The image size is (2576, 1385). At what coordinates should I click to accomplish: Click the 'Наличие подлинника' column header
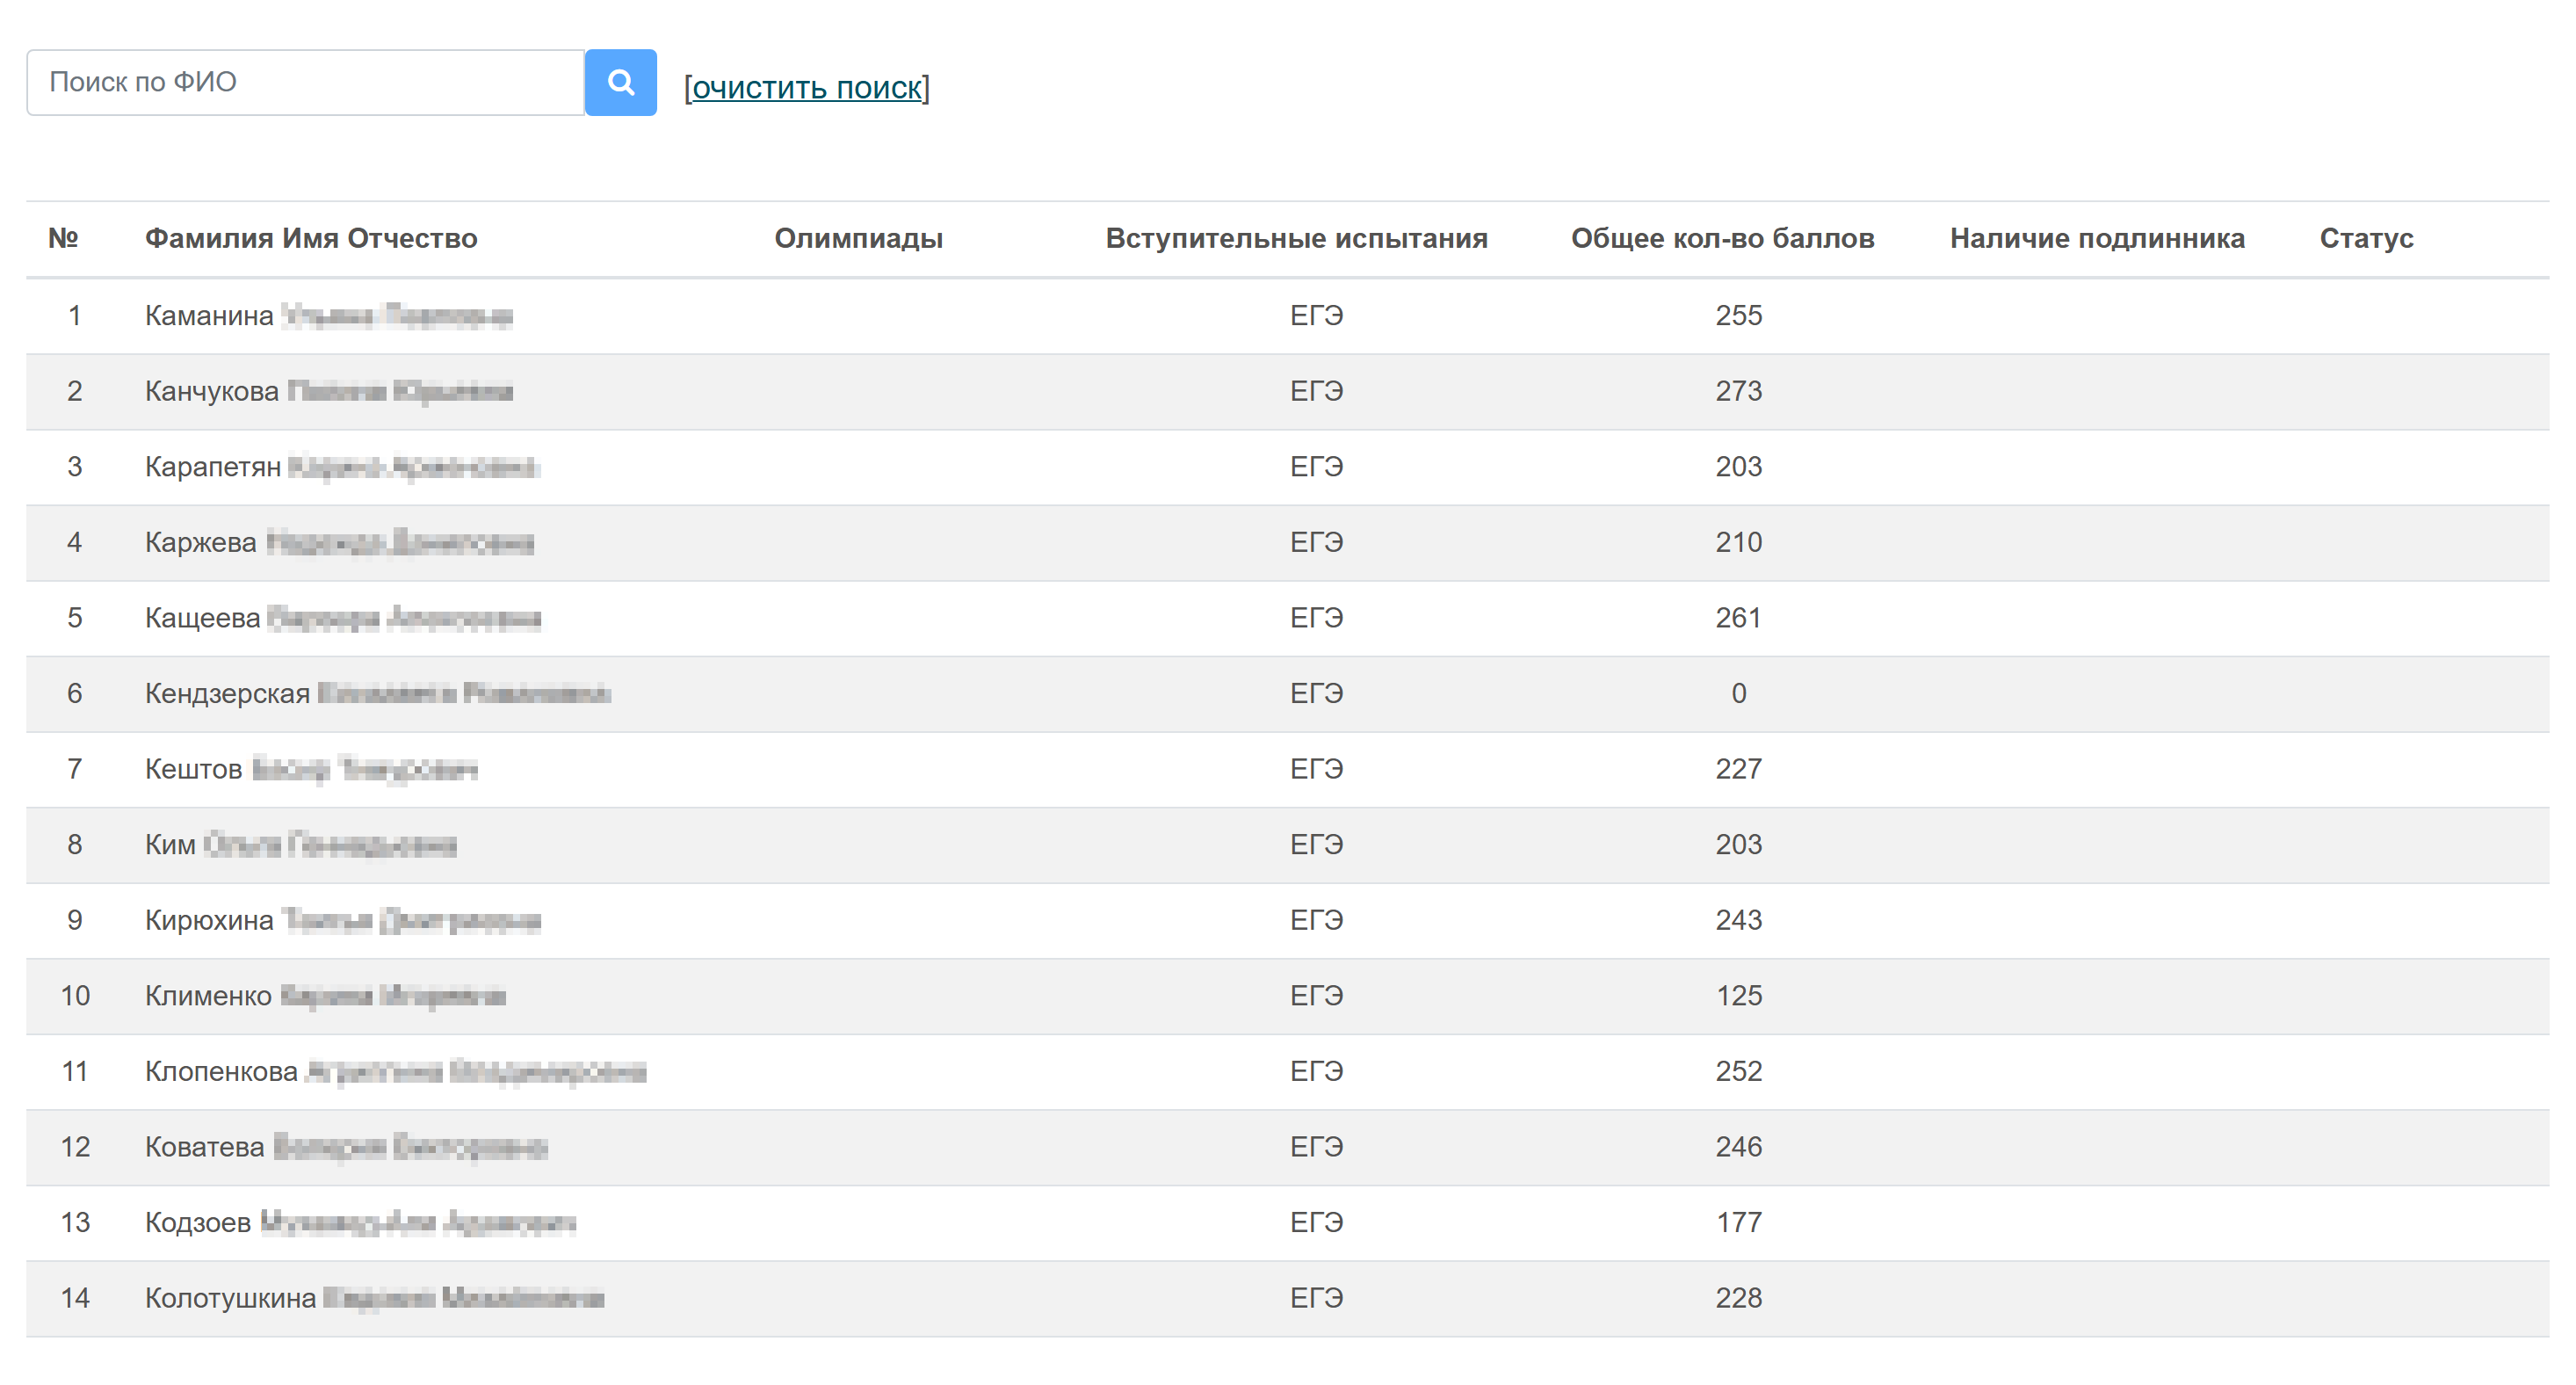[x=2097, y=238]
